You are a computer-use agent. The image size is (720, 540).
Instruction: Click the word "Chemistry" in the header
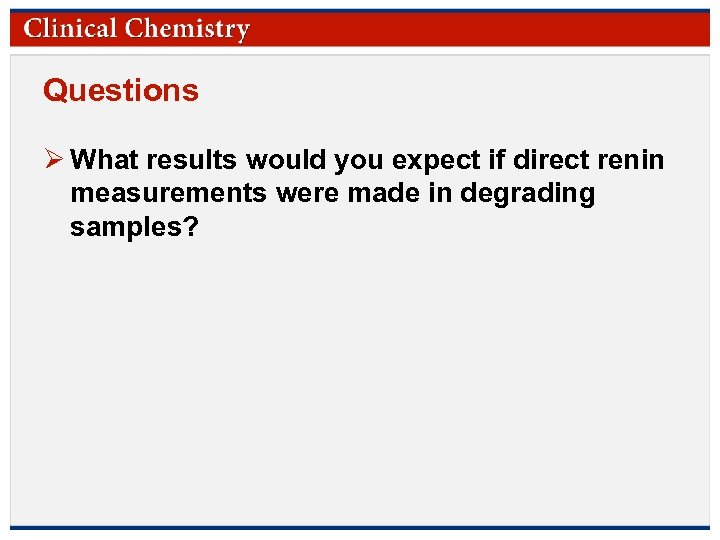tap(188, 28)
